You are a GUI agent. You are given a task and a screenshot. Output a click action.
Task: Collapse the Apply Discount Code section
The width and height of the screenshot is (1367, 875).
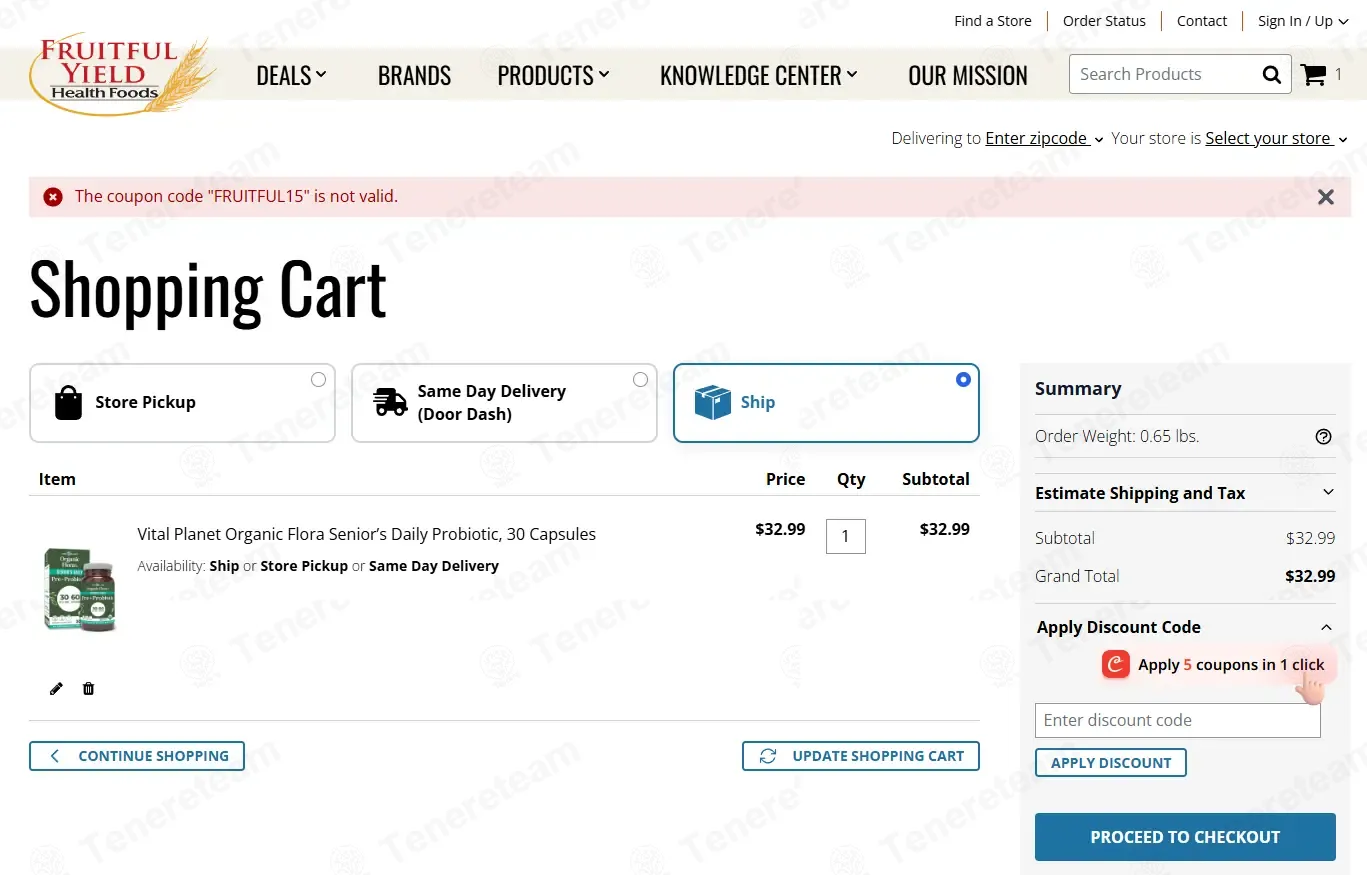pos(1185,627)
